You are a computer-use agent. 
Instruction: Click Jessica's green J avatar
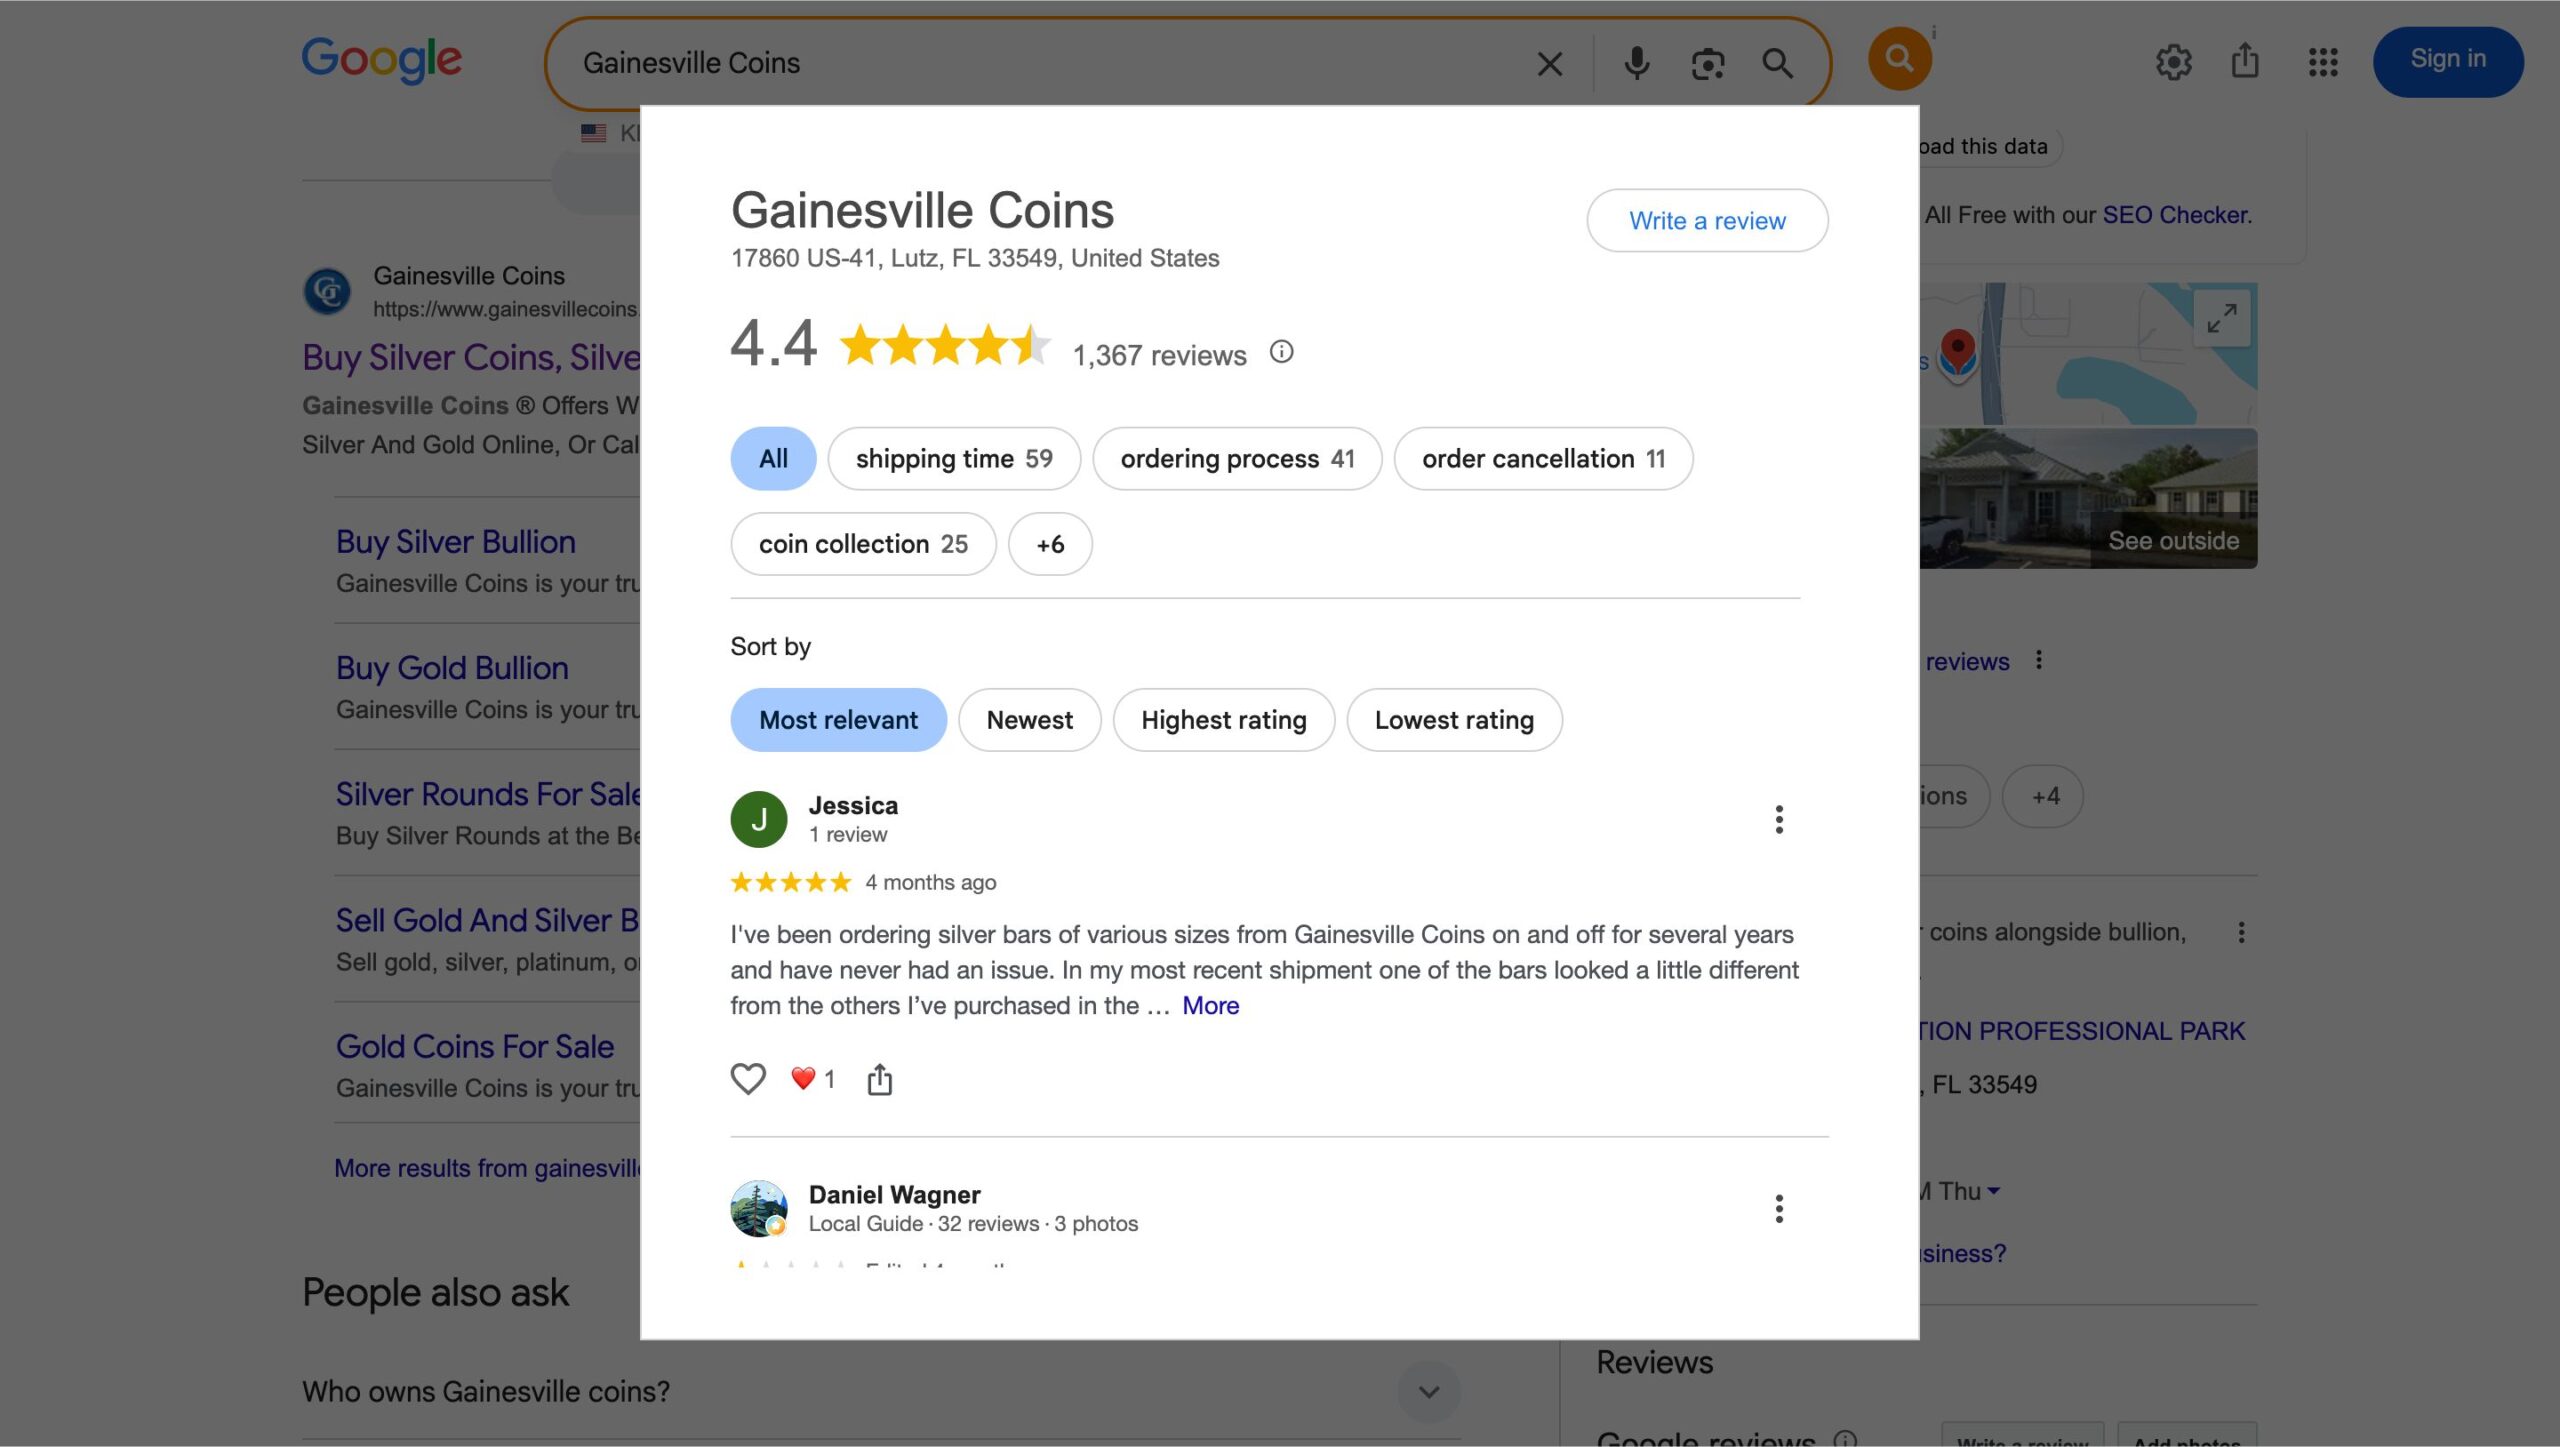pyautogui.click(x=758, y=820)
